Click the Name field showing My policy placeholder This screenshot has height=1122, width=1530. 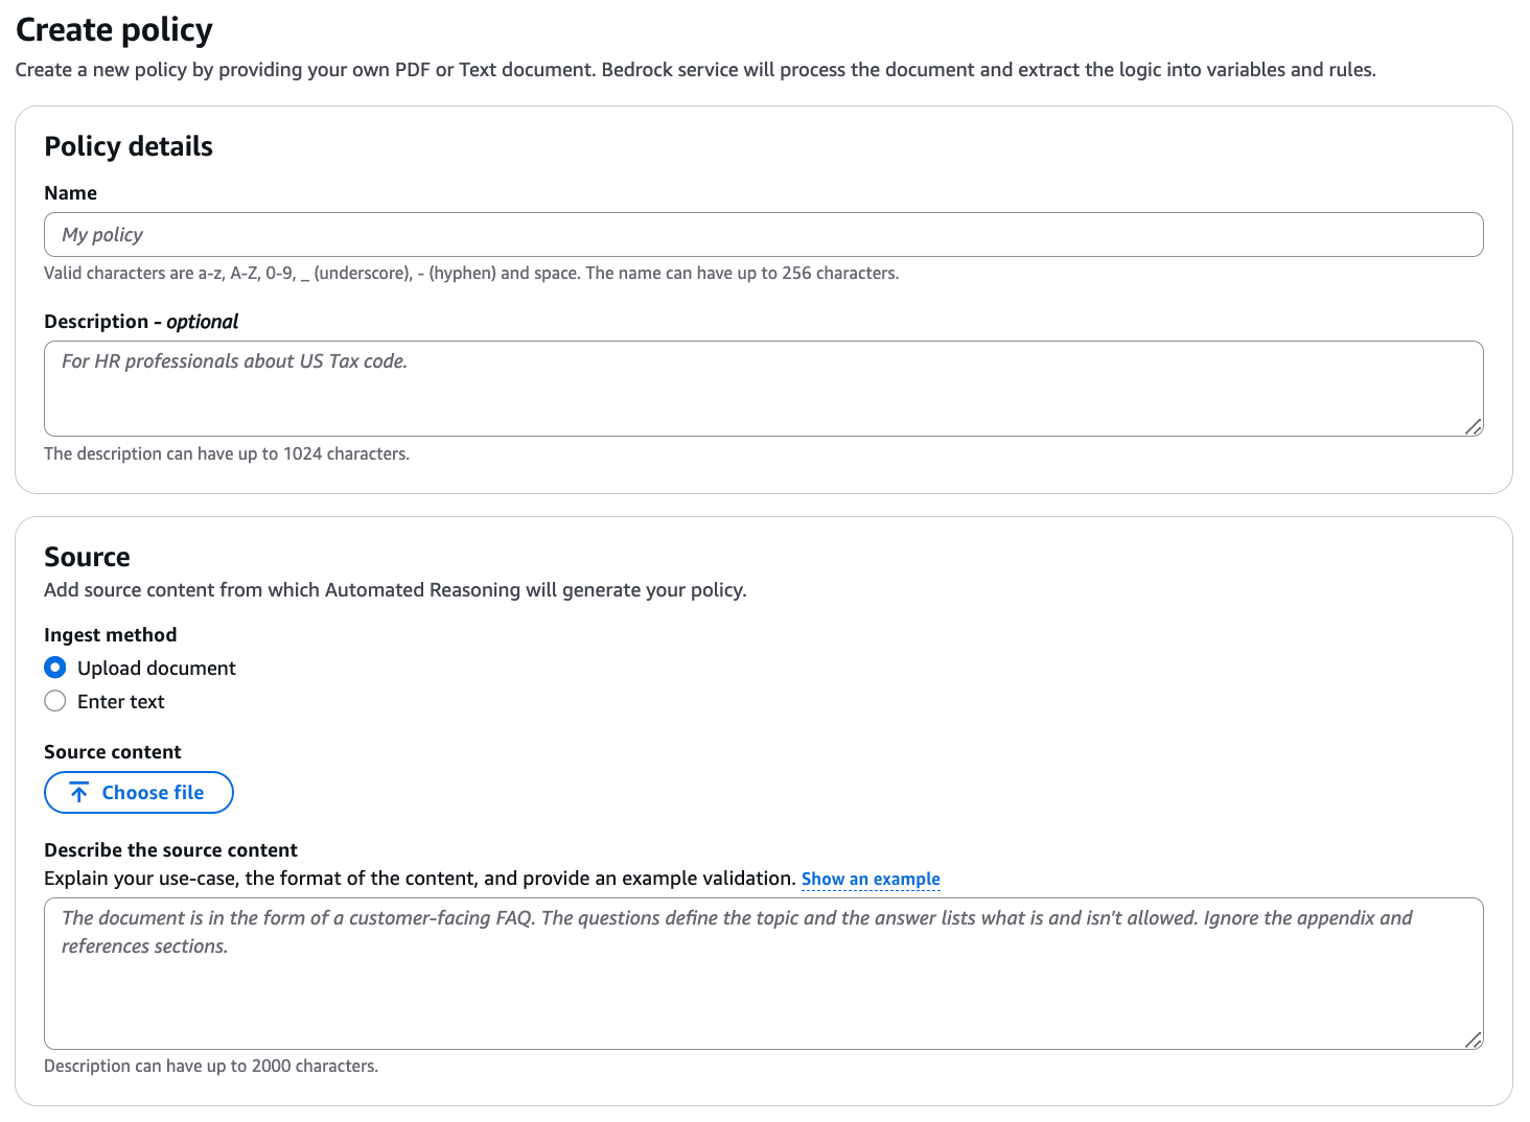tap(763, 234)
